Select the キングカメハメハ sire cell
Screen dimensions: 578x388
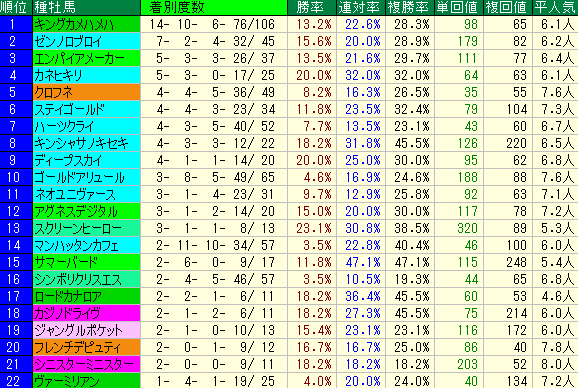coord(86,24)
